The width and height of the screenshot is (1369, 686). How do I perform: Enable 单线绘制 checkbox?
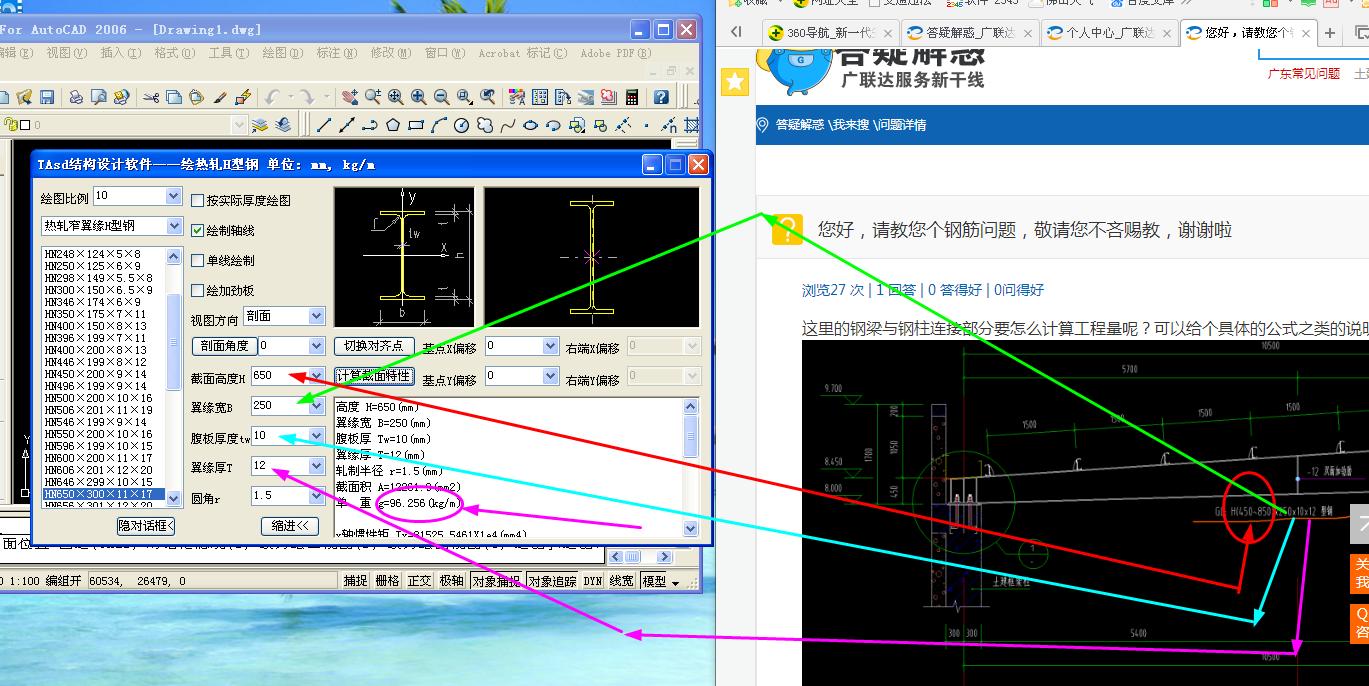click(x=198, y=260)
